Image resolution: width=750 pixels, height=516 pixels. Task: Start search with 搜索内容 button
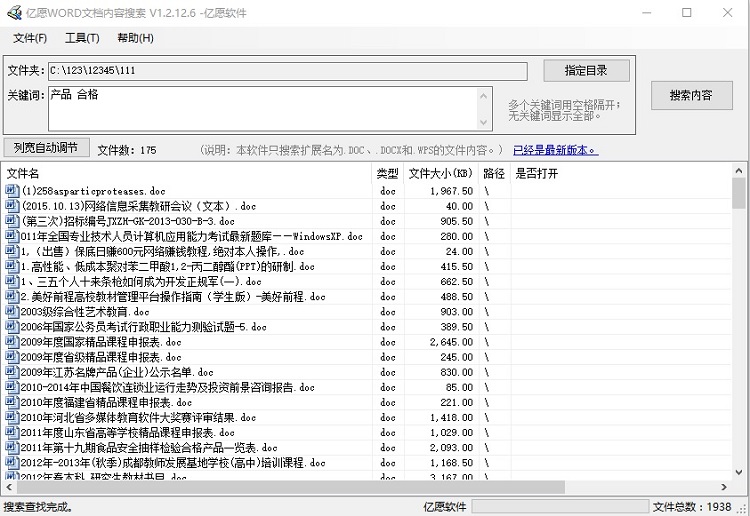(x=691, y=95)
